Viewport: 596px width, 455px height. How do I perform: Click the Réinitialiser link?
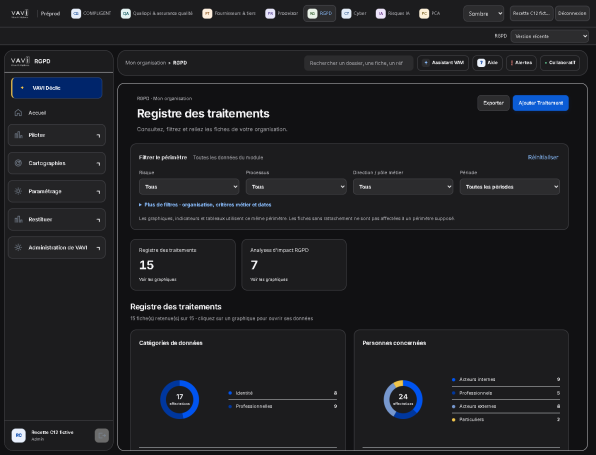543,157
